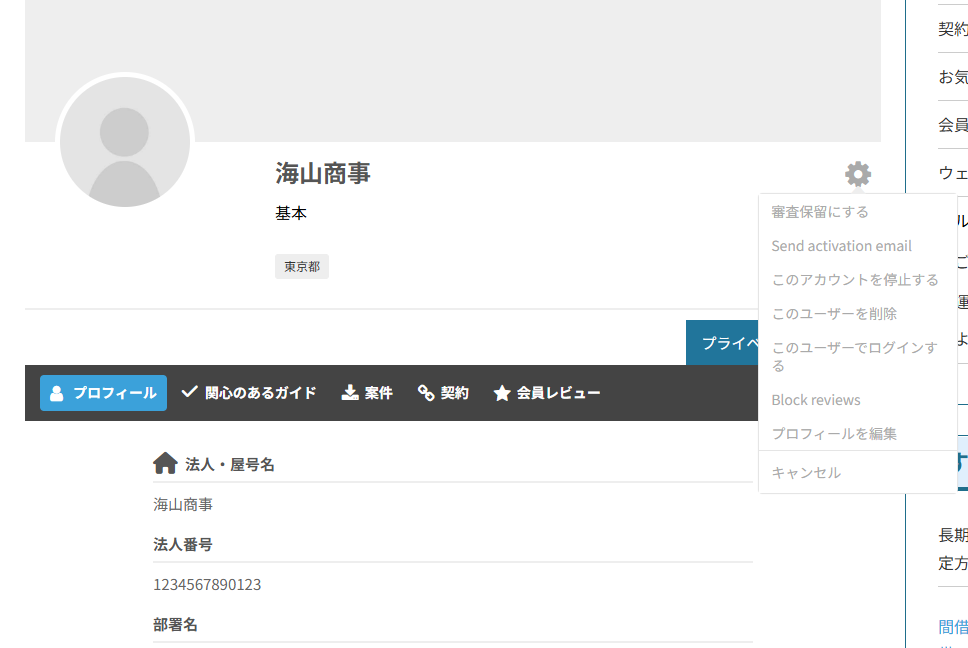
Task: Click the house icon beside 法人・屋号名
Action: (165, 464)
